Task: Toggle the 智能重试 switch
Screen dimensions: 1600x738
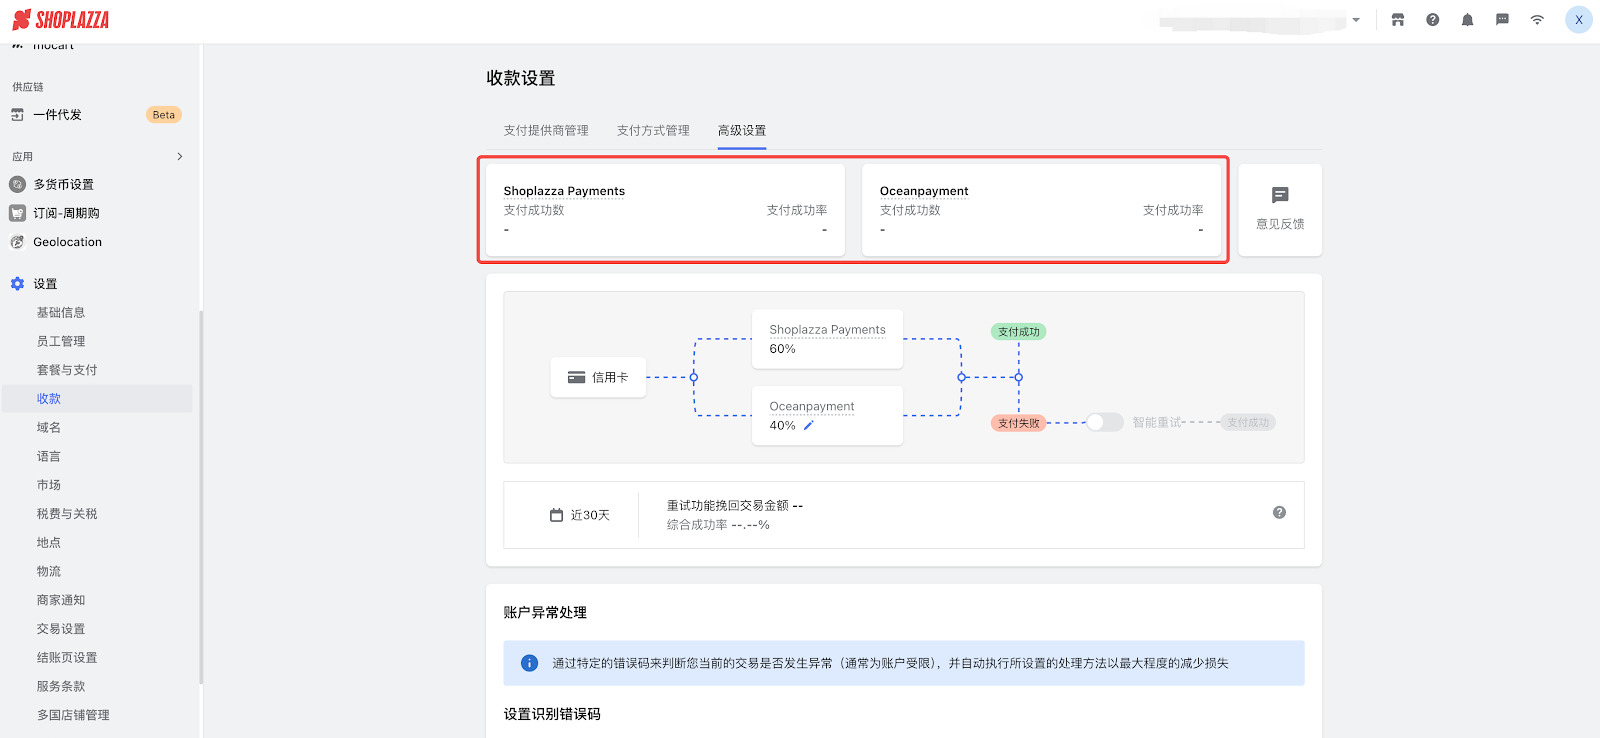Action: pos(1105,423)
